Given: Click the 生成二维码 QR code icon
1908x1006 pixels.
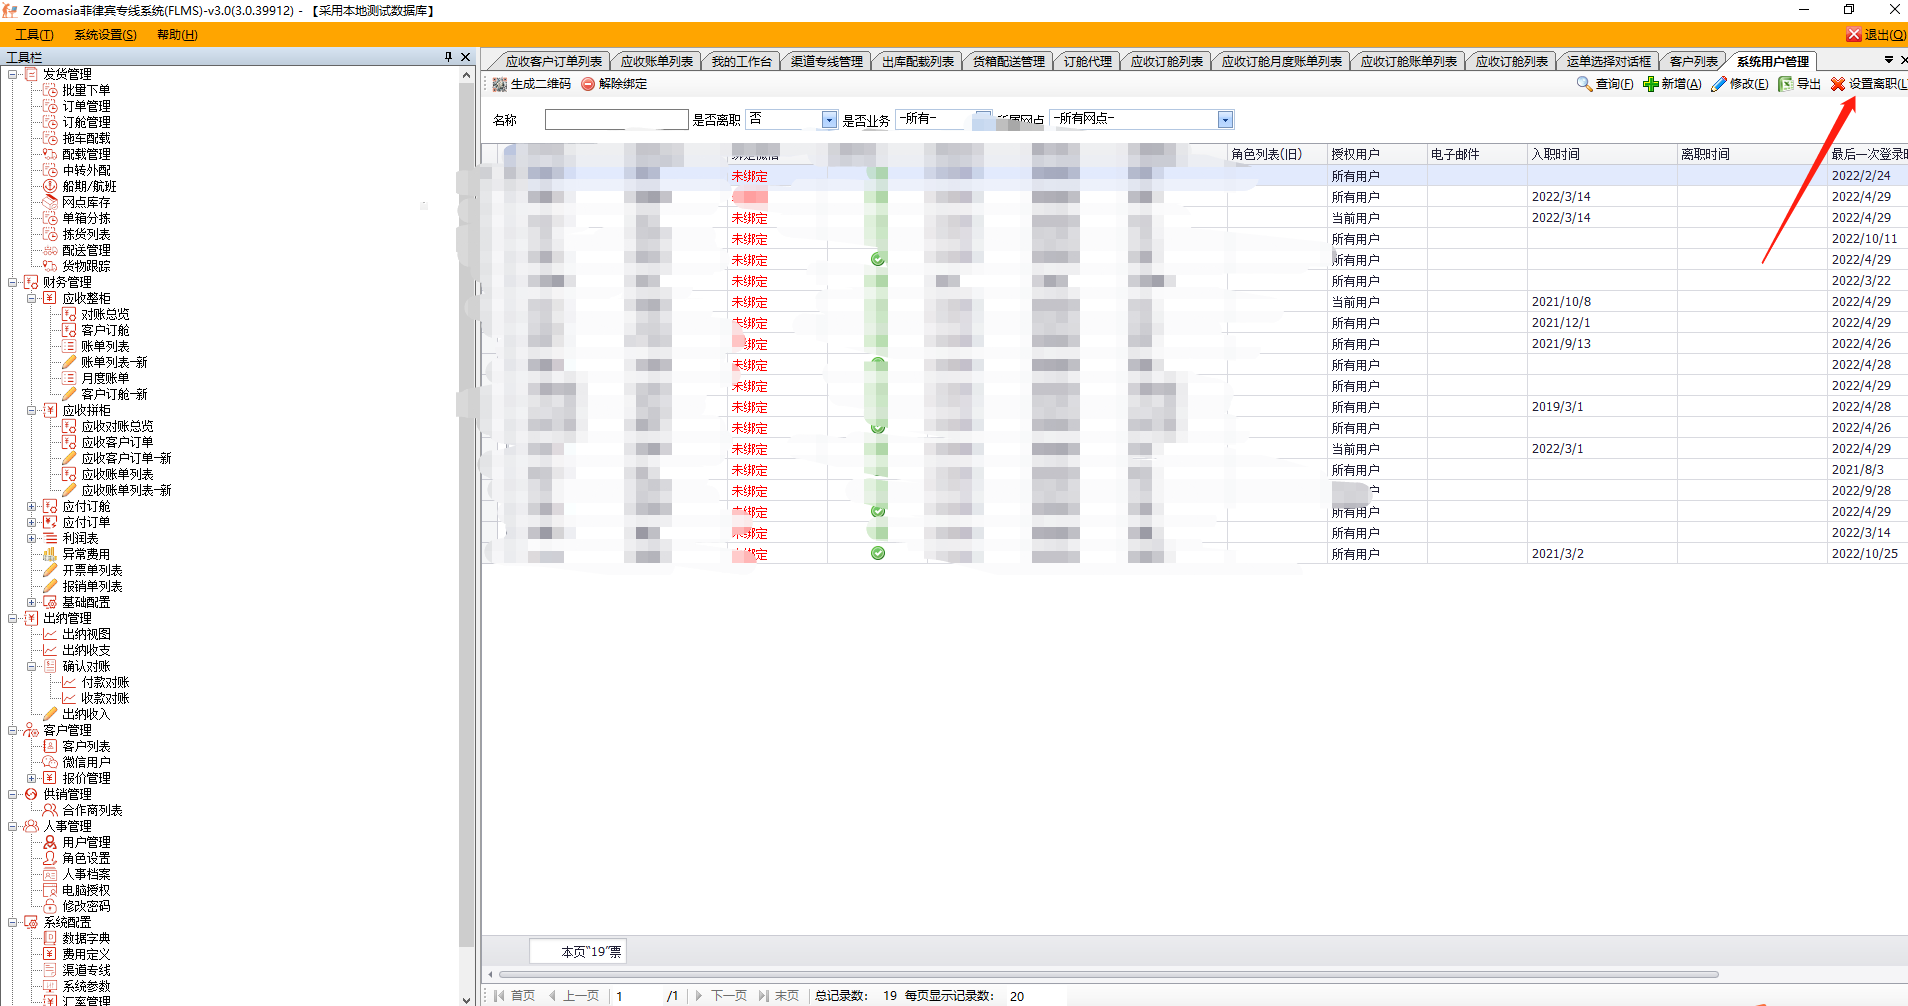Looking at the screenshot, I should click(x=500, y=85).
